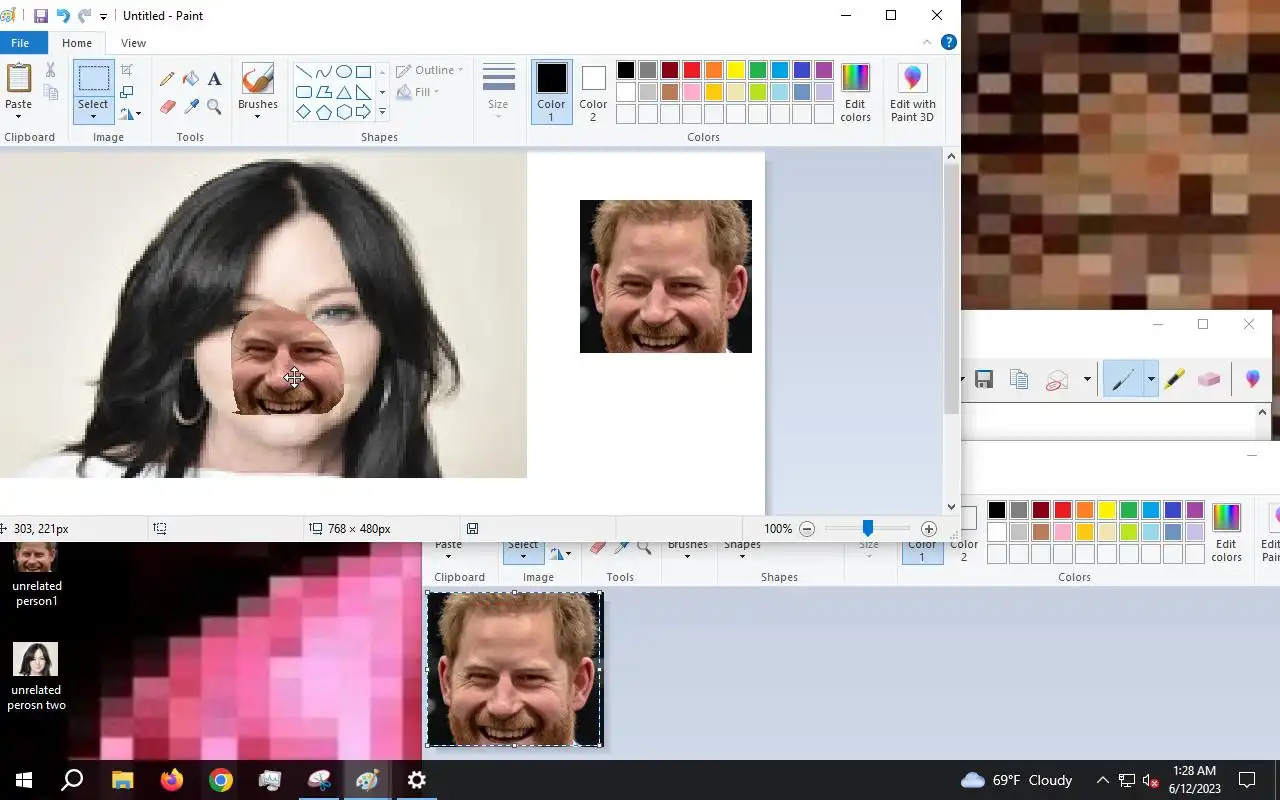Screen dimensions: 1280x800
Task: Open the shape Fill dropdown
Action: pos(418,92)
